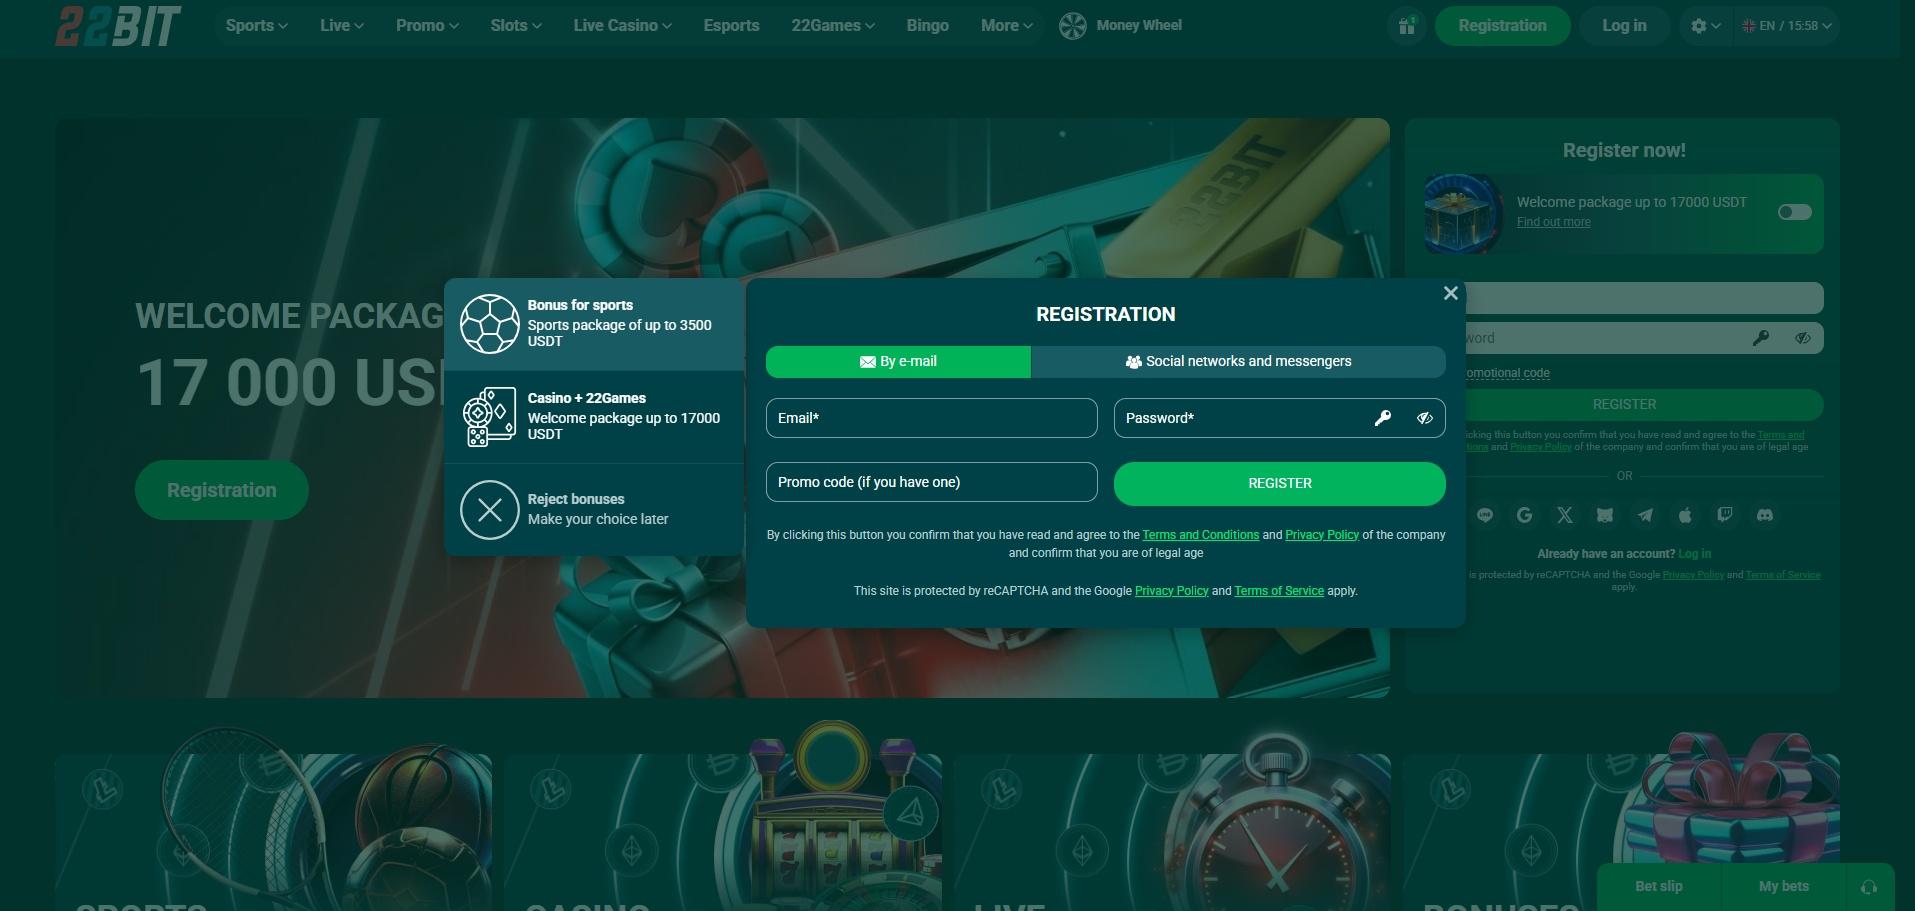Click Find out more link
The image size is (1915, 911).
1553,222
